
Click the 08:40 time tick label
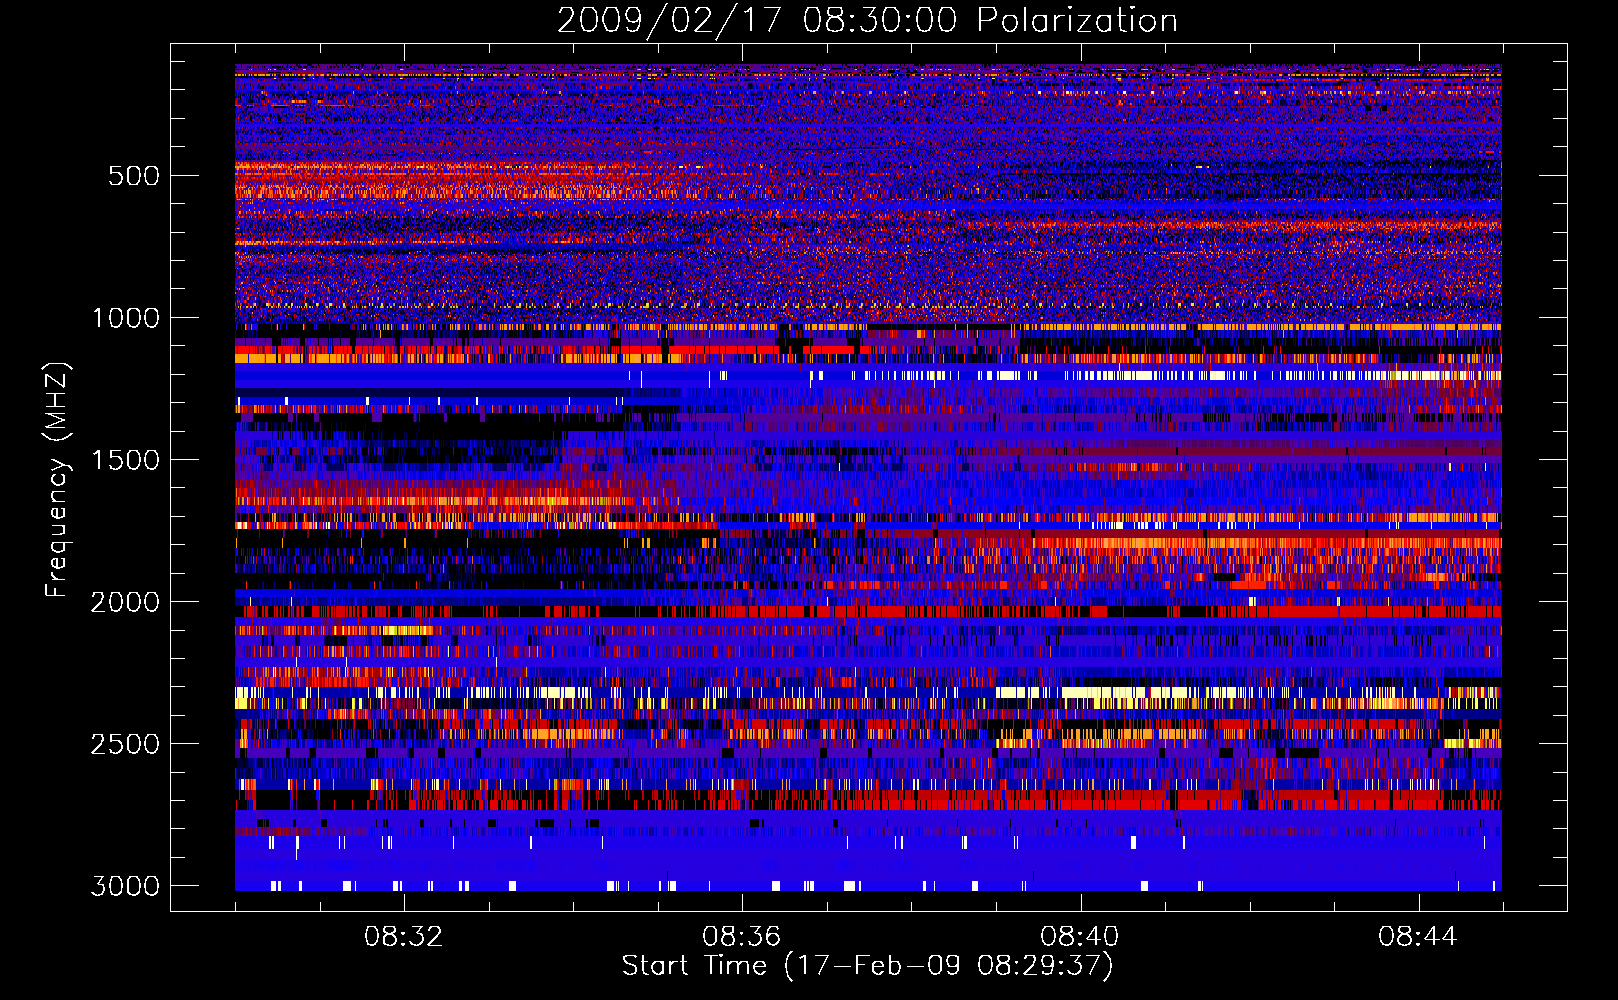click(1080, 937)
